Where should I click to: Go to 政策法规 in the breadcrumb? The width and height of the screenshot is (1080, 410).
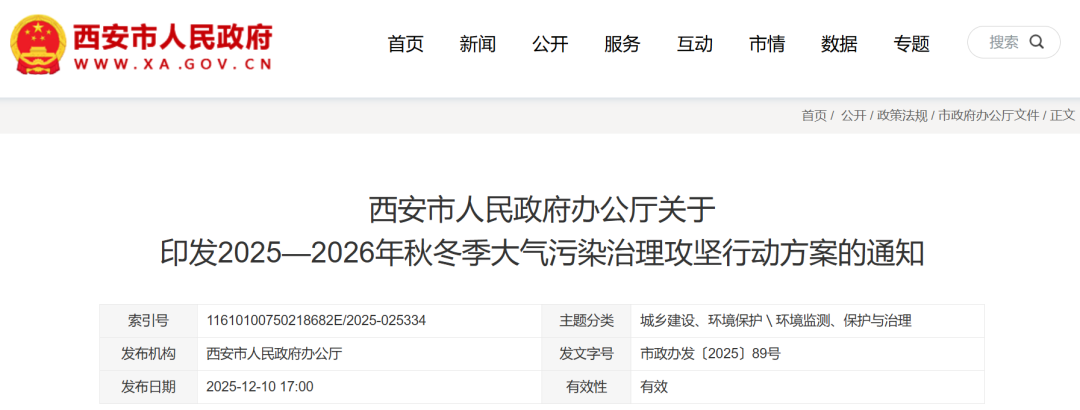(x=902, y=116)
